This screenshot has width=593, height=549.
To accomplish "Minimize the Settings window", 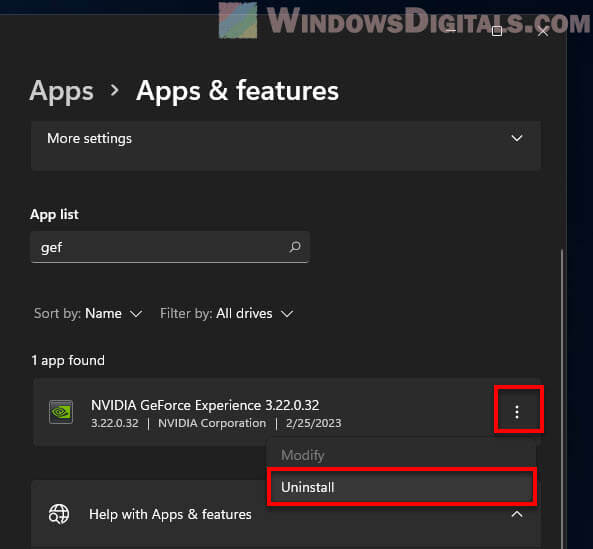I will pos(451,31).
